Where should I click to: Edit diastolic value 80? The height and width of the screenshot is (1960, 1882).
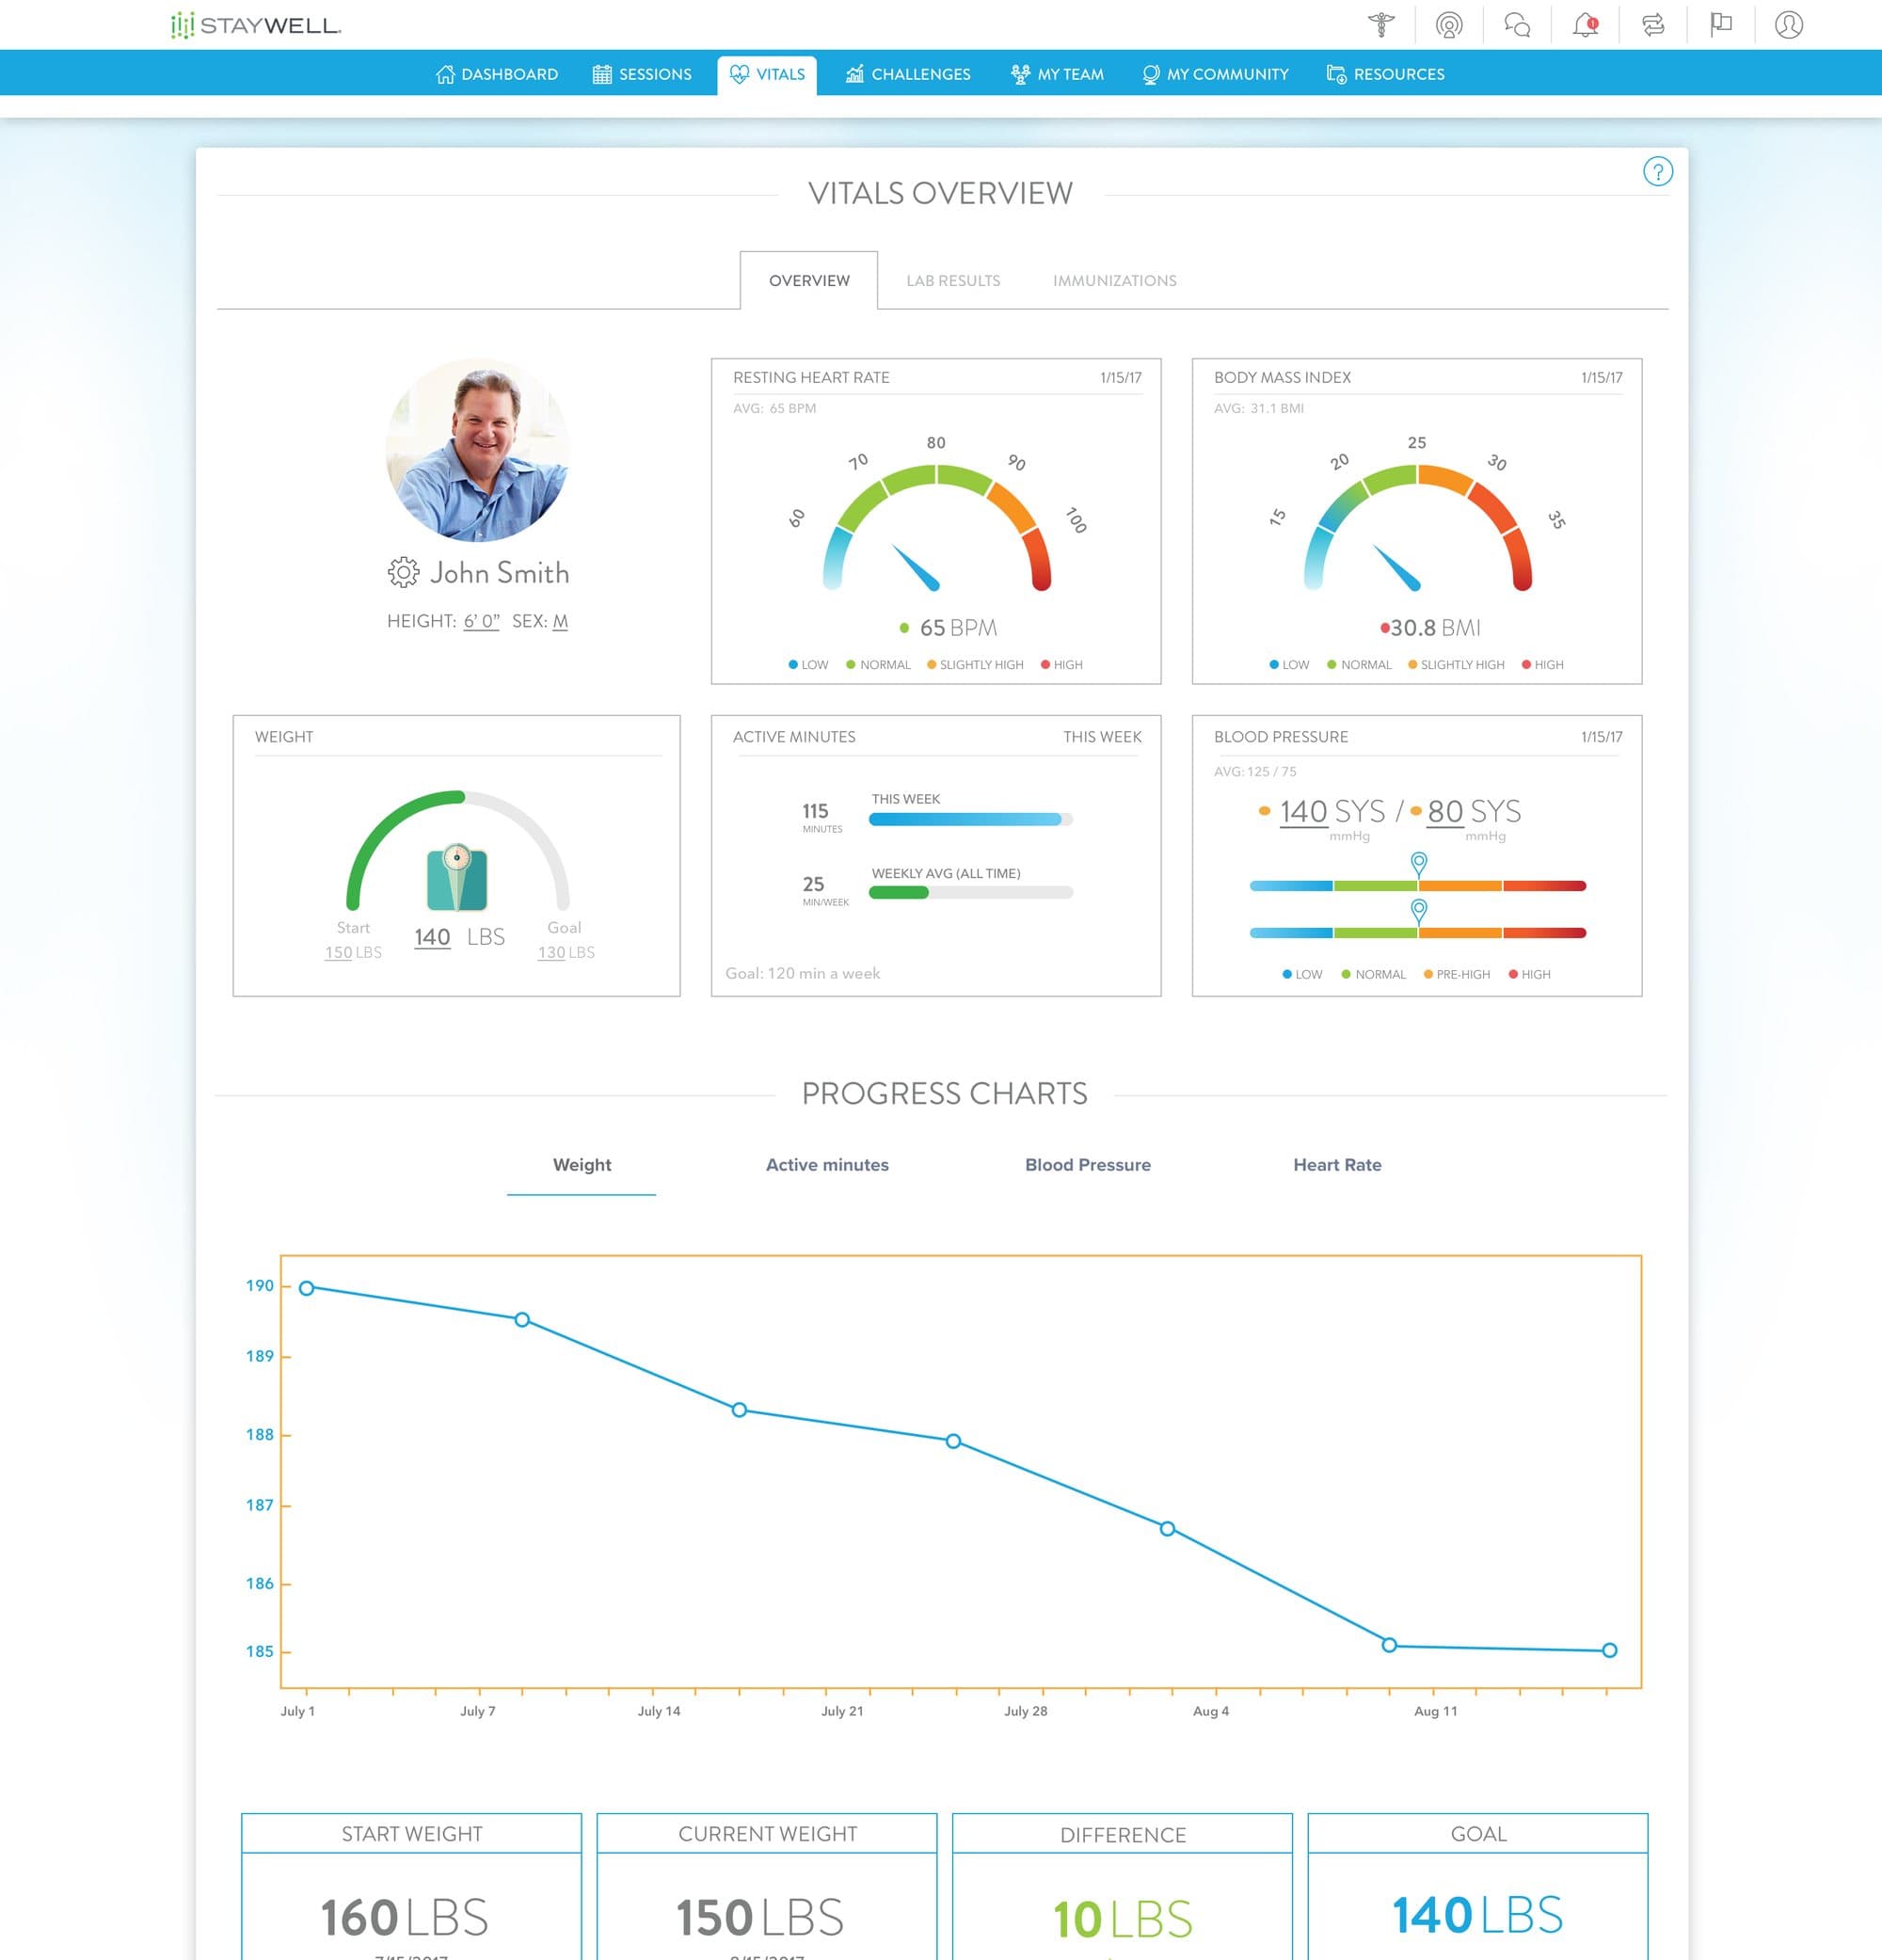pos(1446,811)
